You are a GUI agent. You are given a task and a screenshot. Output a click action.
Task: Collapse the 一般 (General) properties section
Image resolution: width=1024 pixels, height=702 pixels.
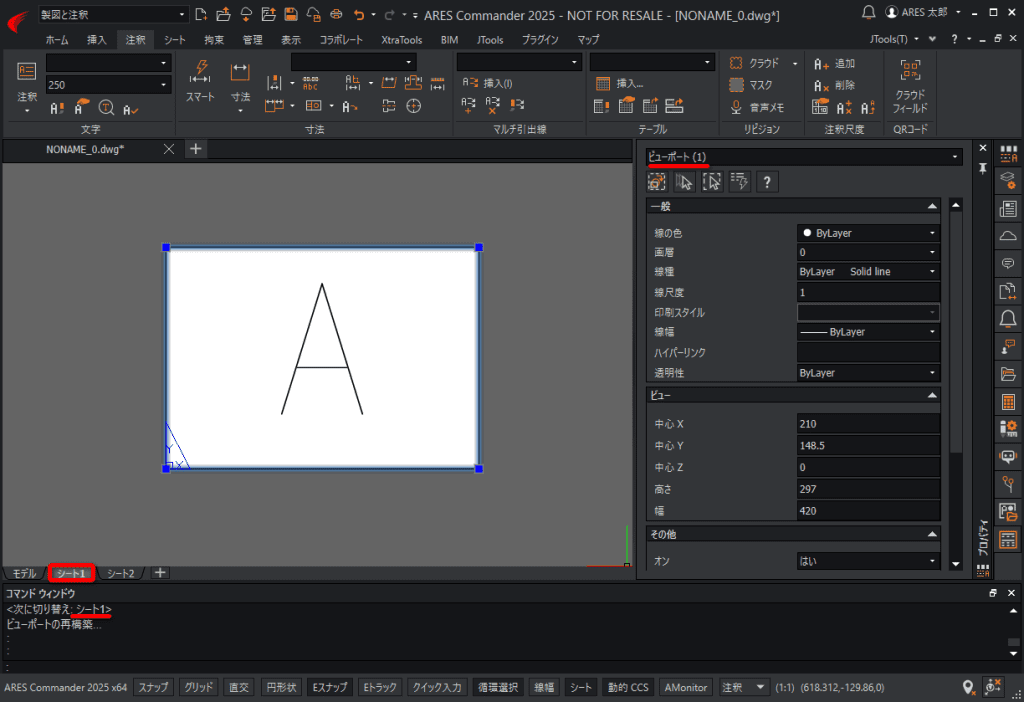click(x=932, y=206)
